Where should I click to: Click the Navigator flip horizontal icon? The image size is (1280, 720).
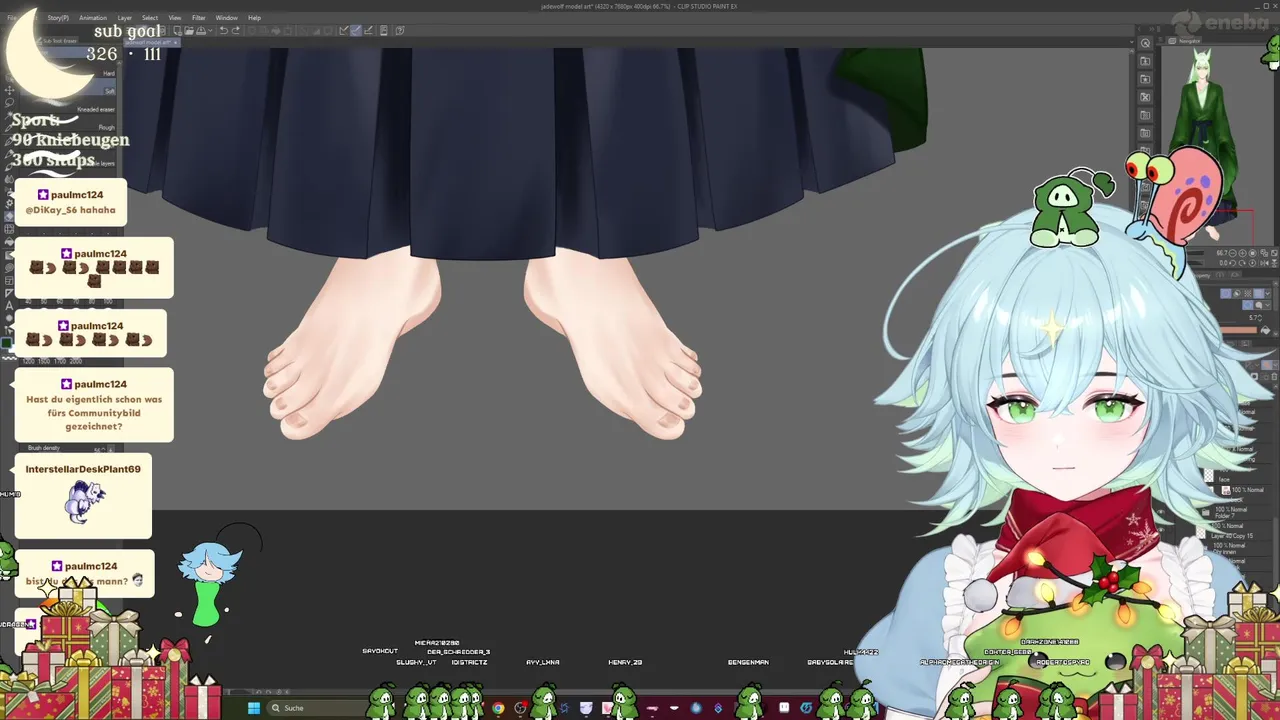click(1264, 263)
